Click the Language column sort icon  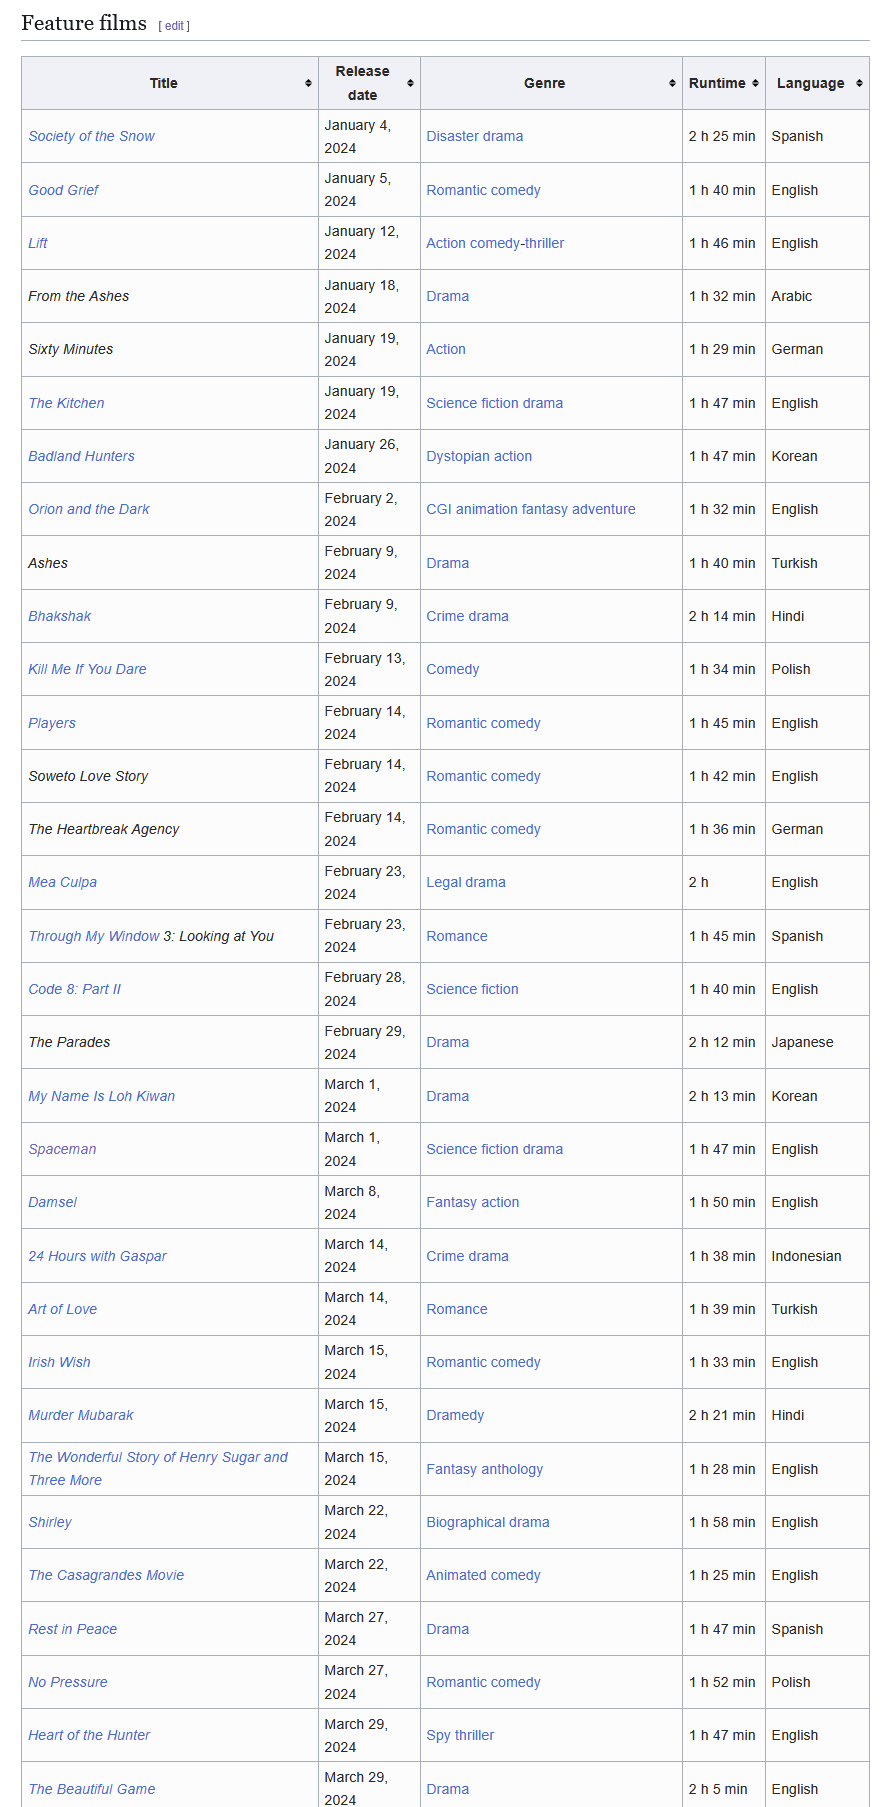pos(859,84)
